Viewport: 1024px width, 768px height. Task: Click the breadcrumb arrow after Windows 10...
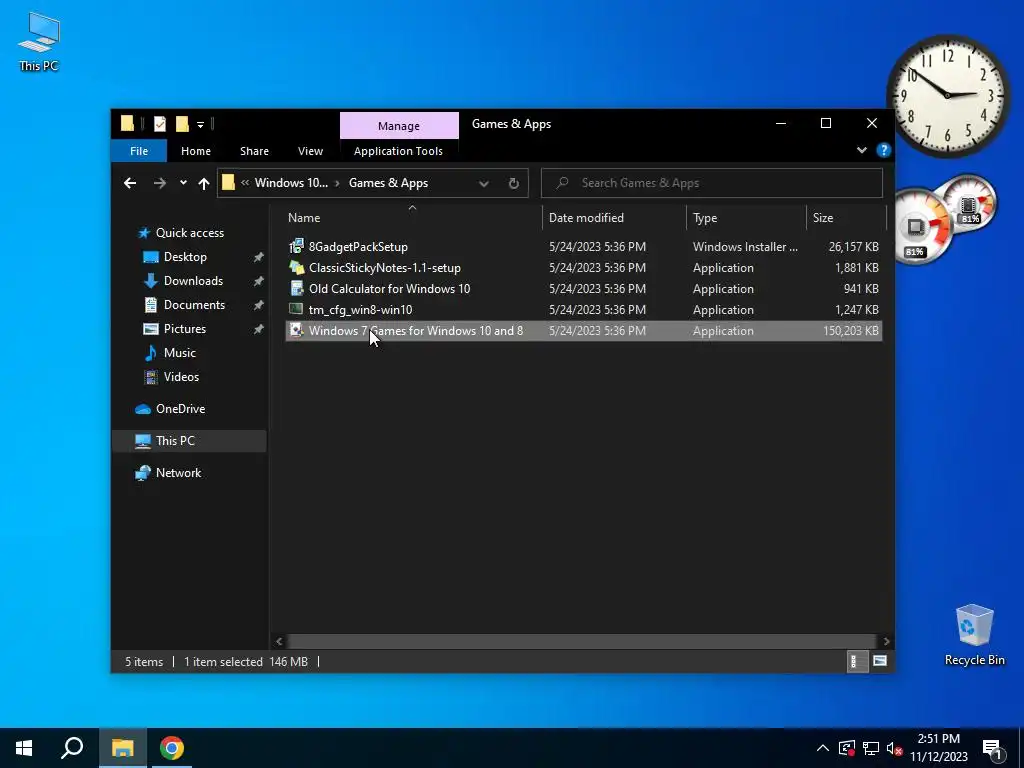click(x=338, y=184)
